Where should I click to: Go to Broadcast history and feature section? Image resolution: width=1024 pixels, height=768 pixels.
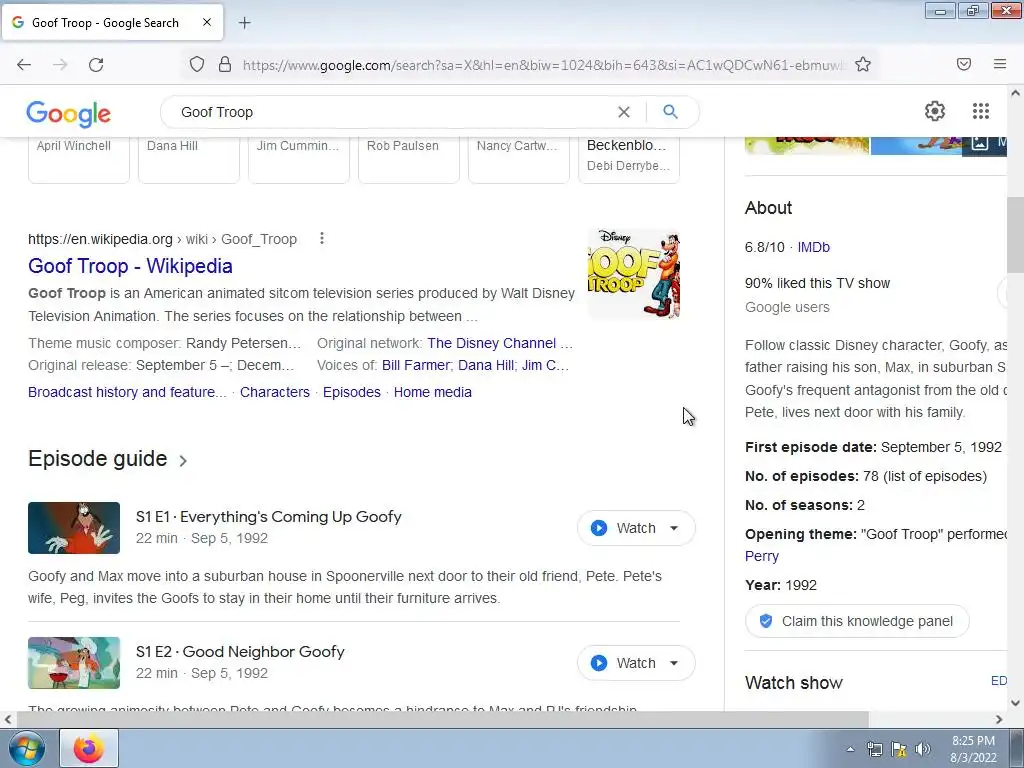click(x=127, y=392)
